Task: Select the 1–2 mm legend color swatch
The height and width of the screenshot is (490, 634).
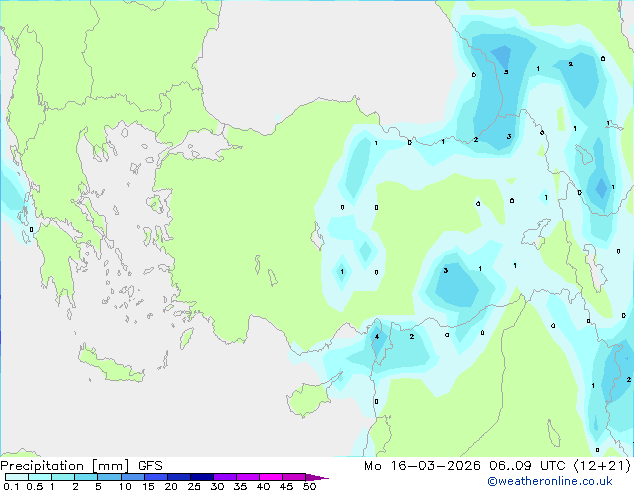Action: [x=63, y=477]
